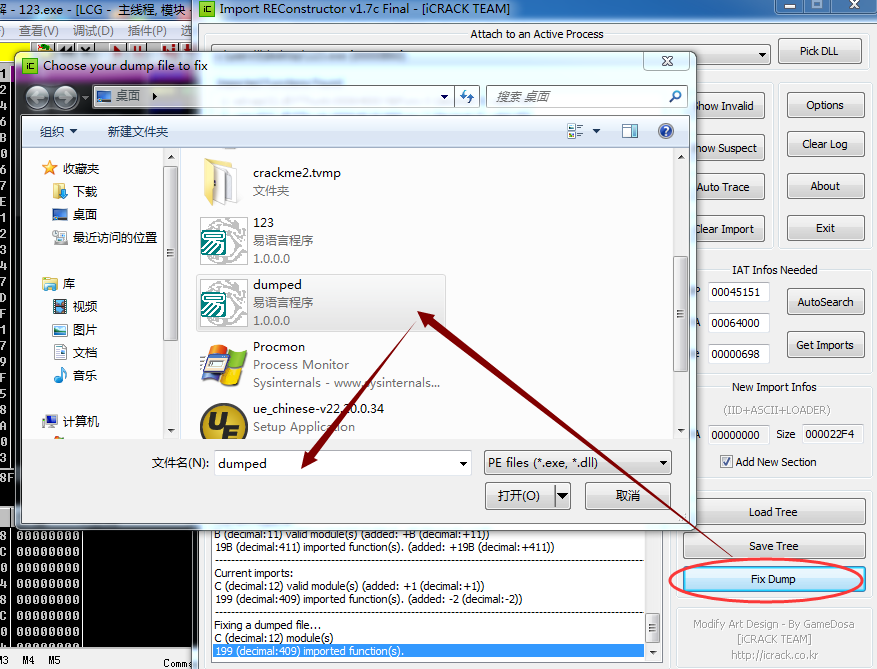Click the Exit button in ImportREC
The width and height of the screenshot is (877, 669).
coord(825,228)
